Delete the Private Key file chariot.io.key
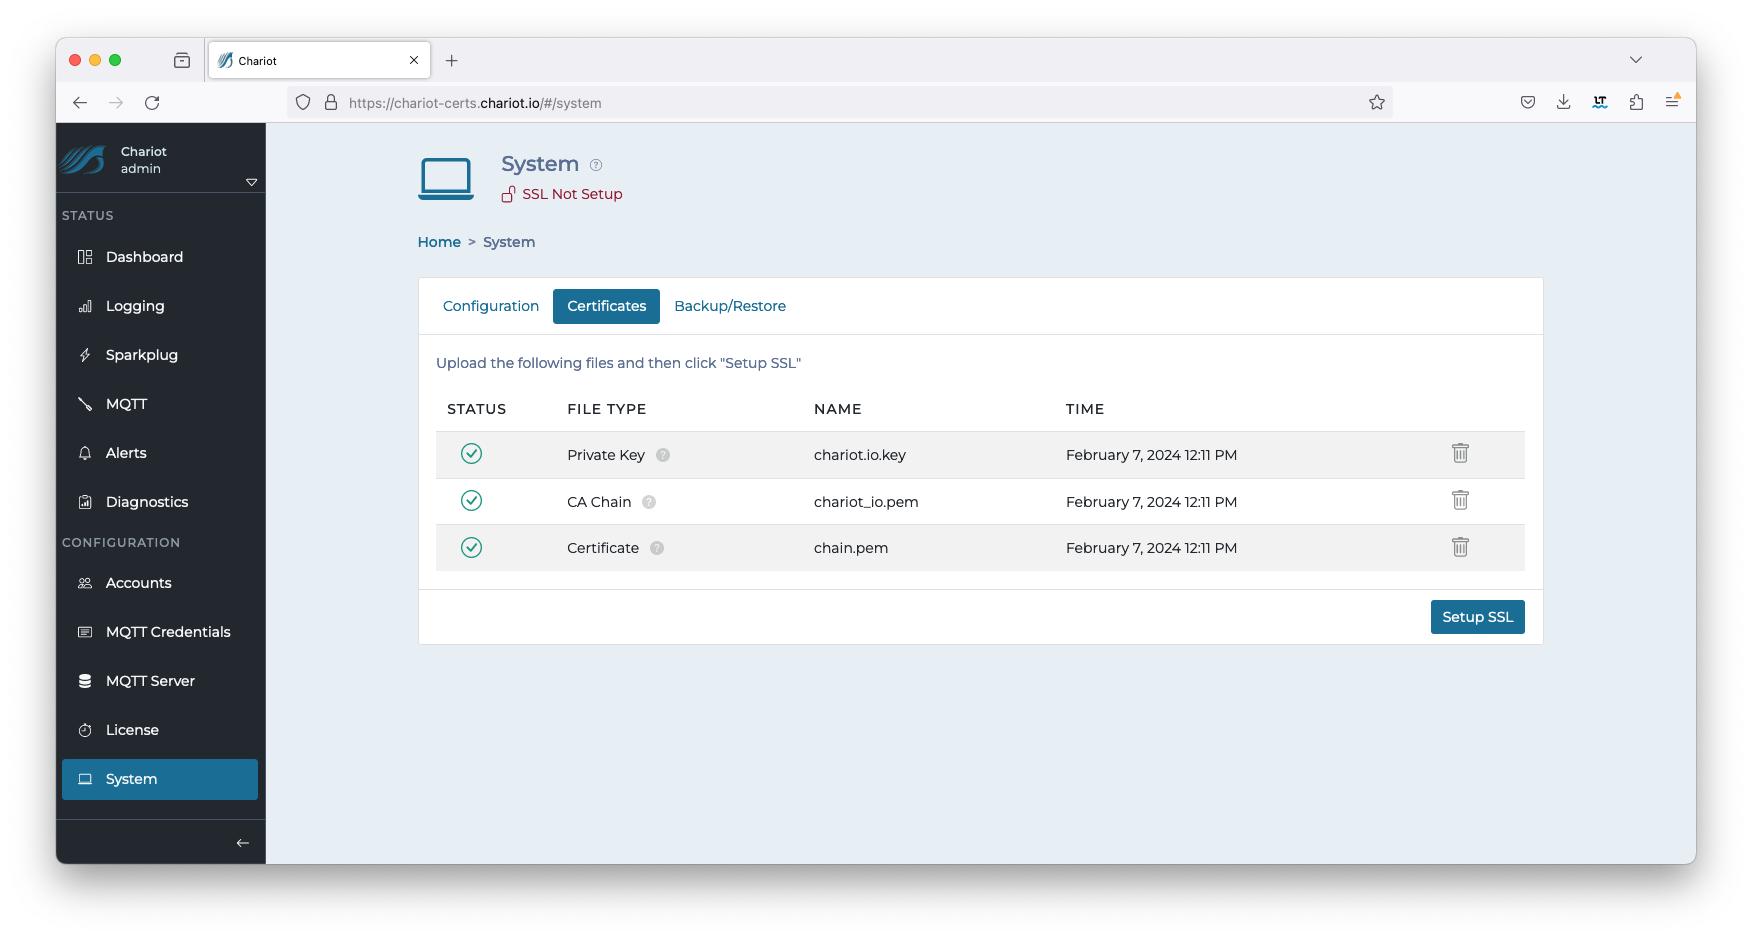 (1460, 454)
